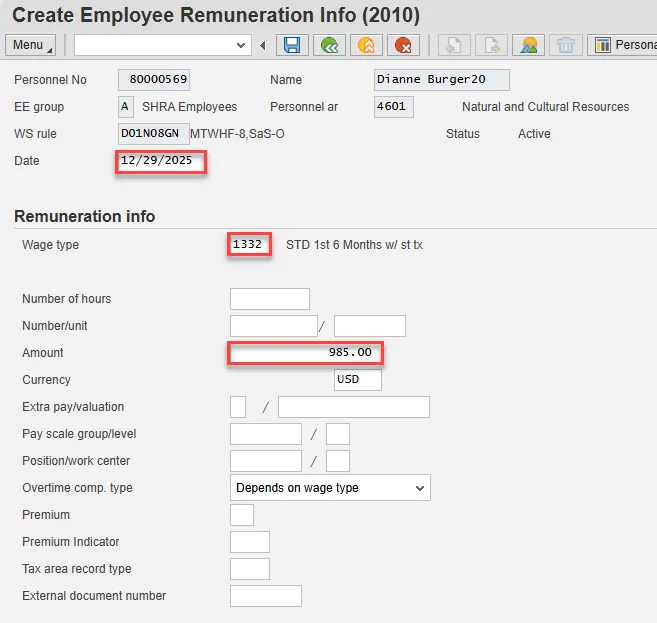Image resolution: width=657 pixels, height=623 pixels.
Task: Click the Currency field showing USD
Action: click(x=357, y=380)
